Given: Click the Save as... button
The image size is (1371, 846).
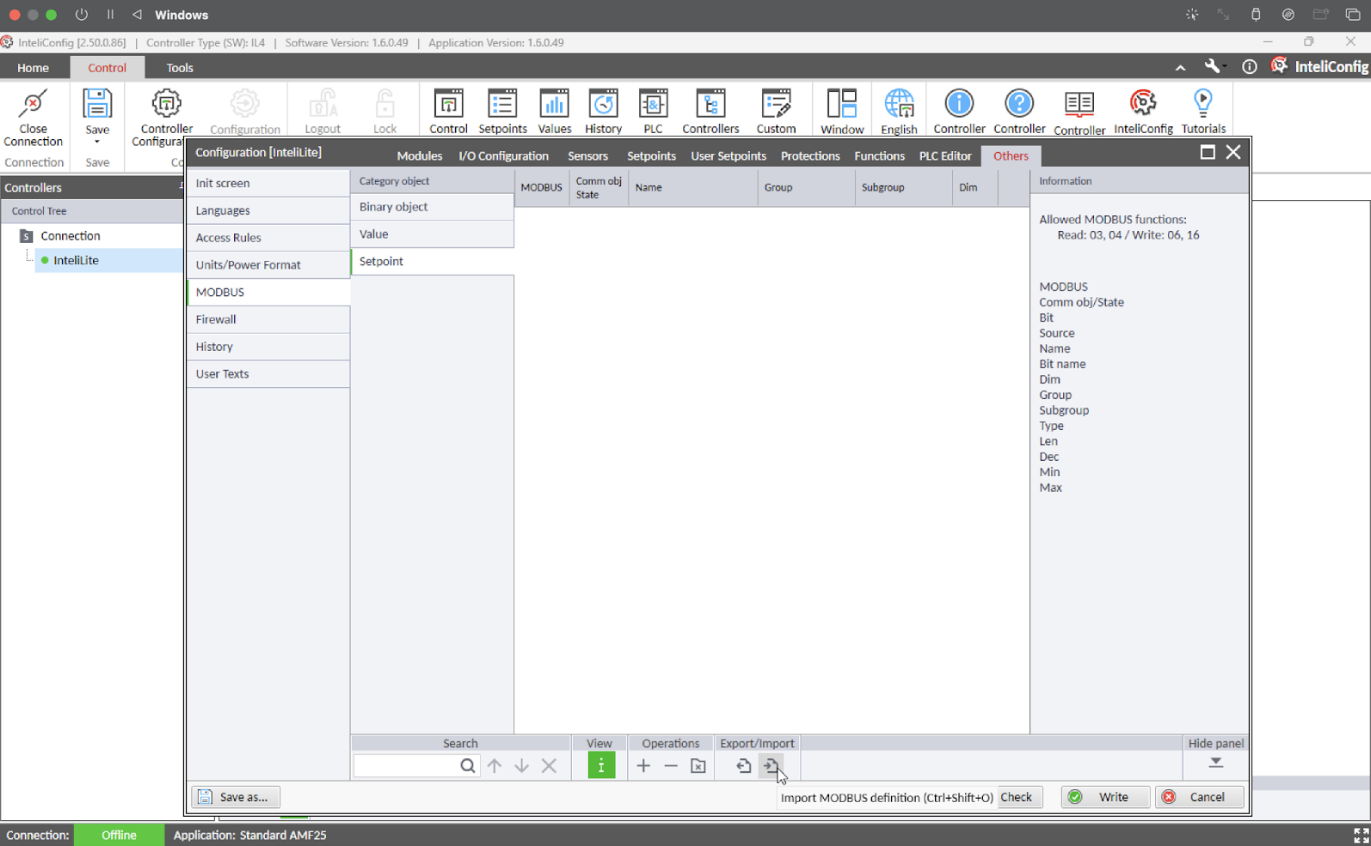Looking at the screenshot, I should point(236,797).
